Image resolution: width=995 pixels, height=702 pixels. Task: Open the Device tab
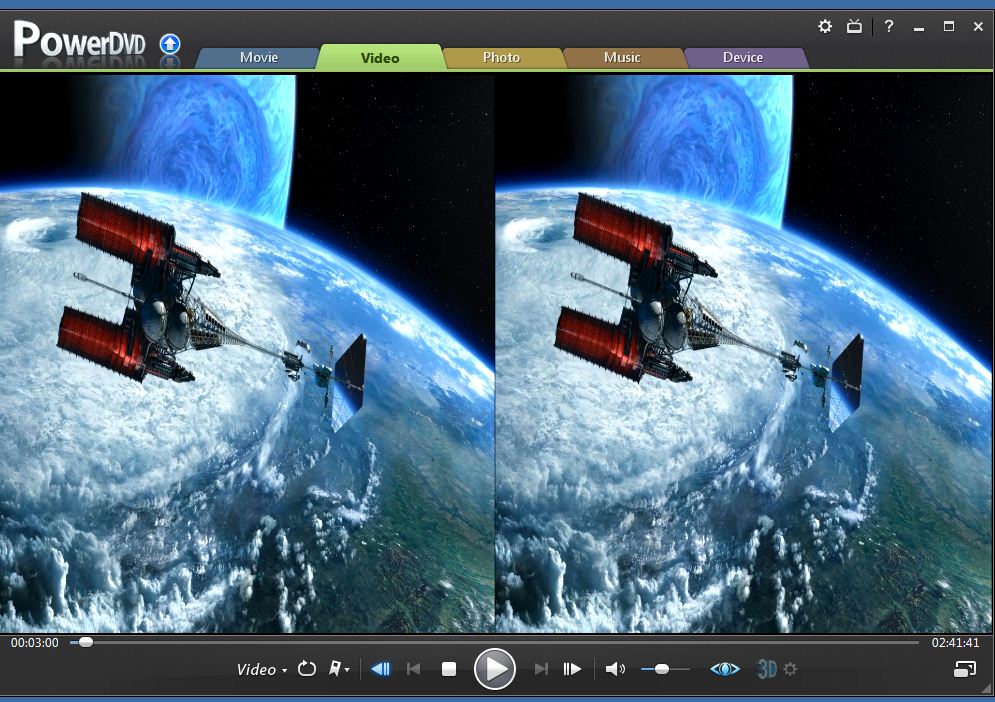tap(743, 57)
